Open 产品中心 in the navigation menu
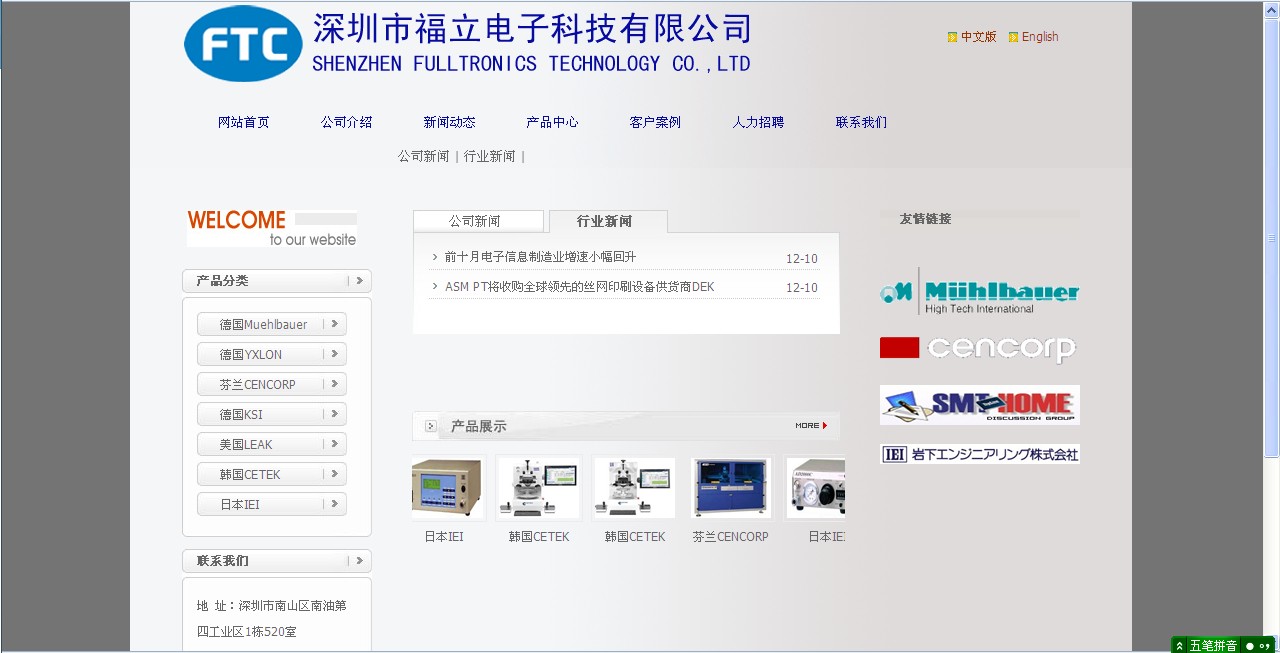The width and height of the screenshot is (1280, 653). [x=552, y=122]
